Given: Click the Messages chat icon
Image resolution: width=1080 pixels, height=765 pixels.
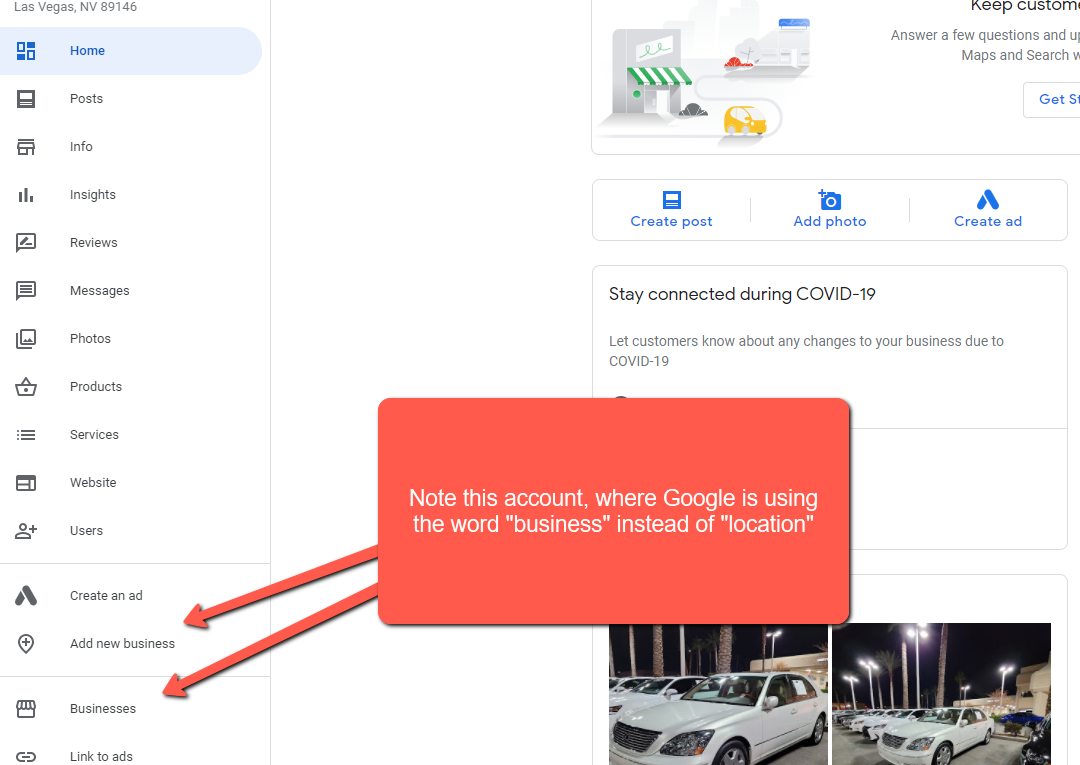Looking at the screenshot, I should [26, 291].
